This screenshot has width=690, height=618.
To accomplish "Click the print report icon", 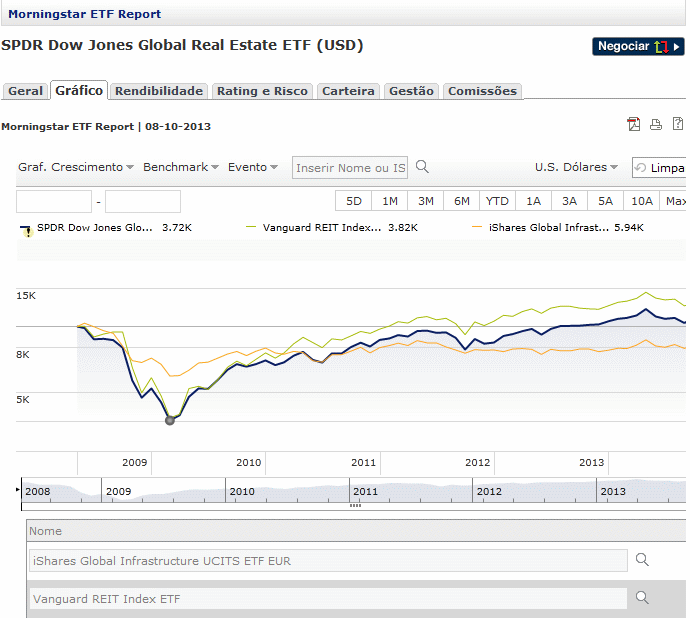I will 656,125.
